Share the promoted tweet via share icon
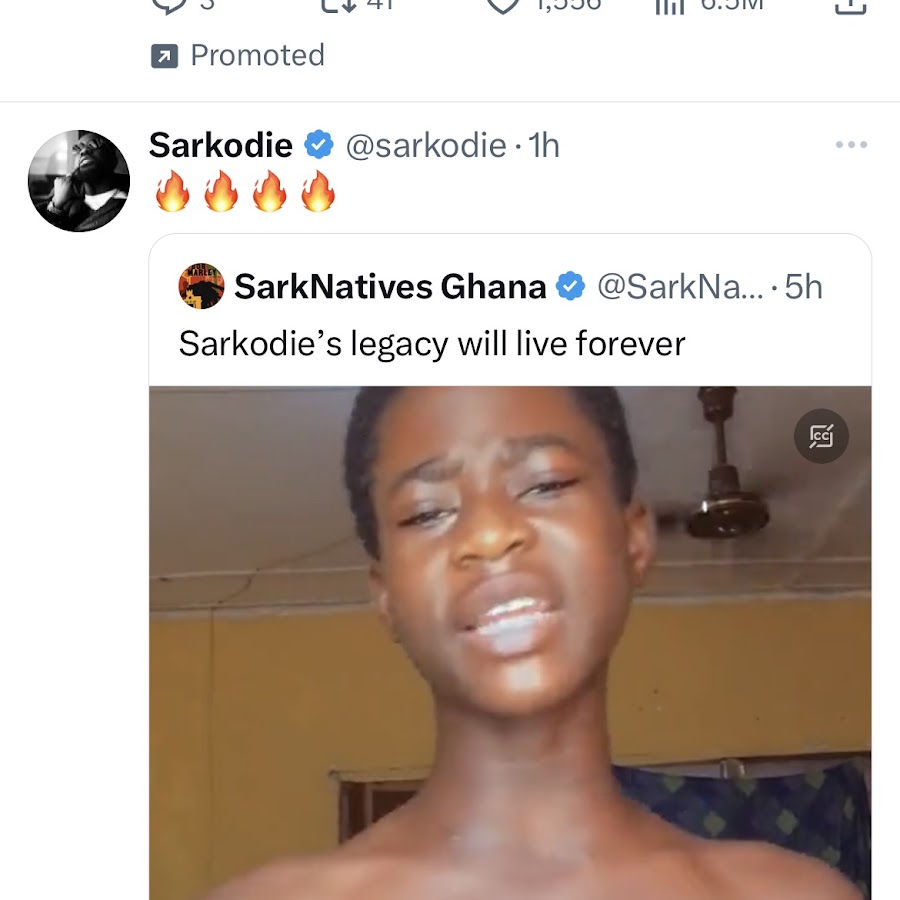The height and width of the screenshot is (900, 900). (851, 6)
